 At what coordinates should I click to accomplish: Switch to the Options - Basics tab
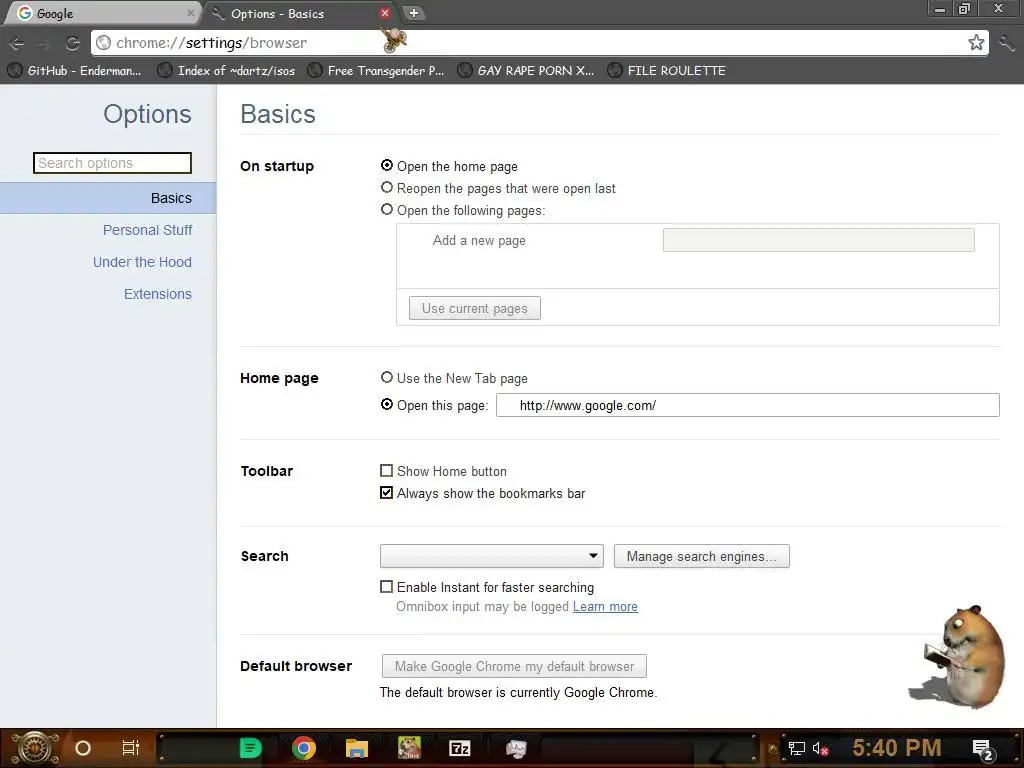pyautogui.click(x=297, y=13)
